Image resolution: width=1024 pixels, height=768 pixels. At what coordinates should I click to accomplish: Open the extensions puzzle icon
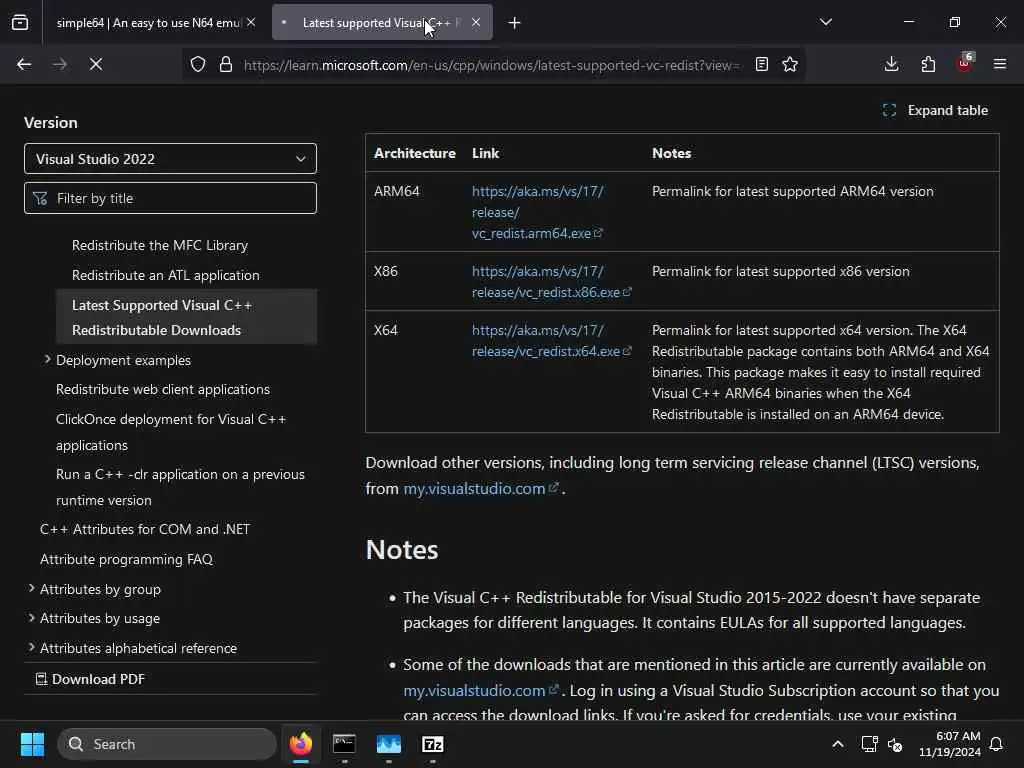pyautogui.click(x=928, y=64)
